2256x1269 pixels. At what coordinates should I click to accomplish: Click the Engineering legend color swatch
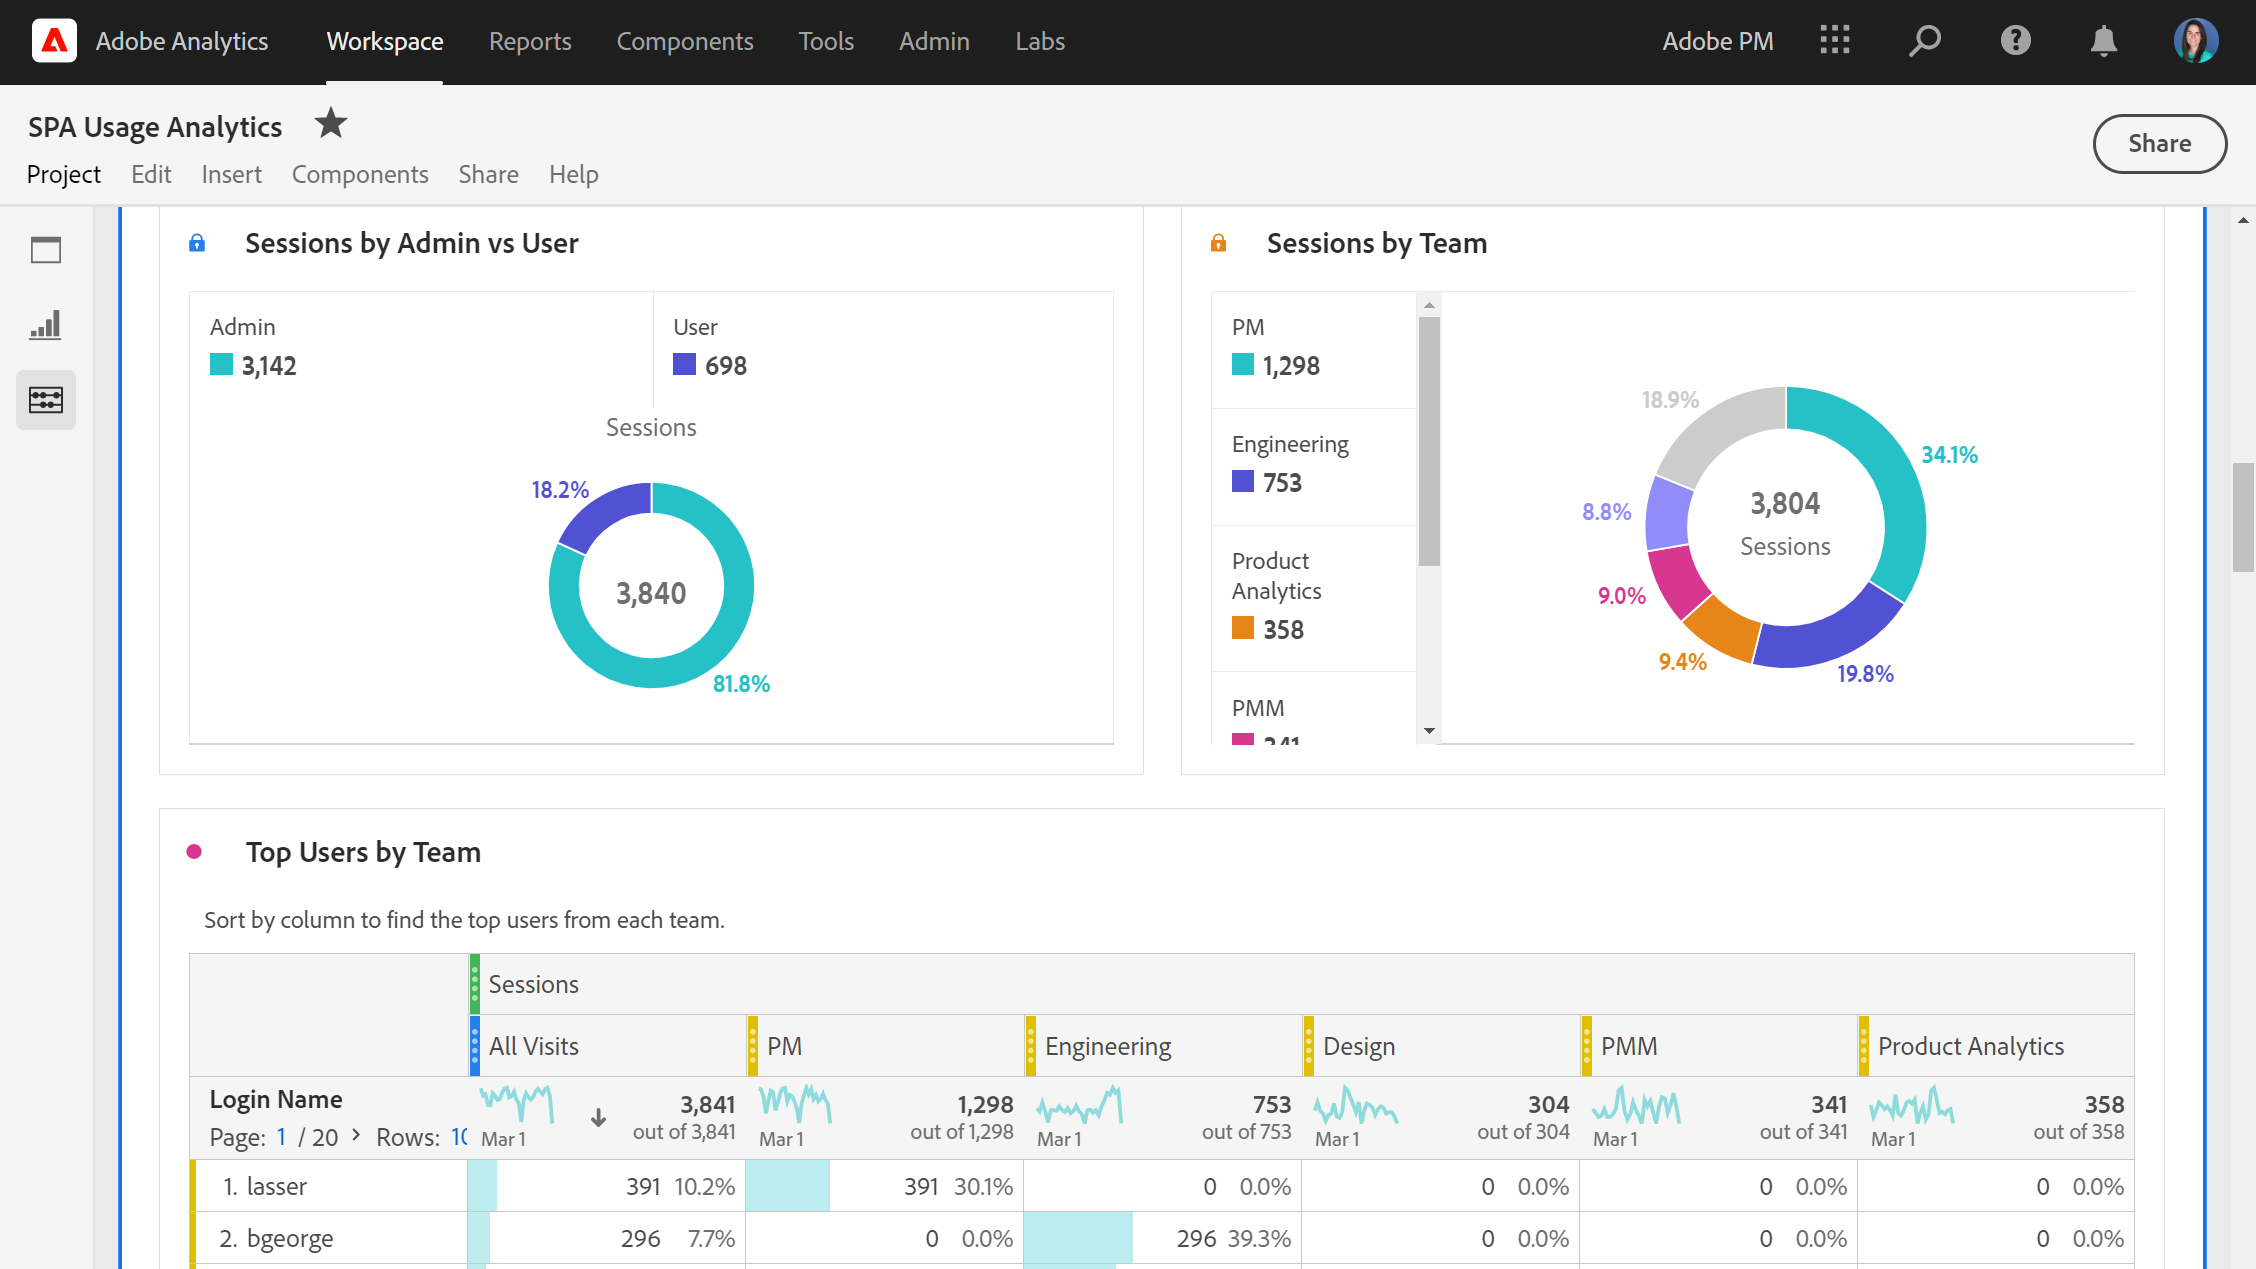click(x=1242, y=482)
